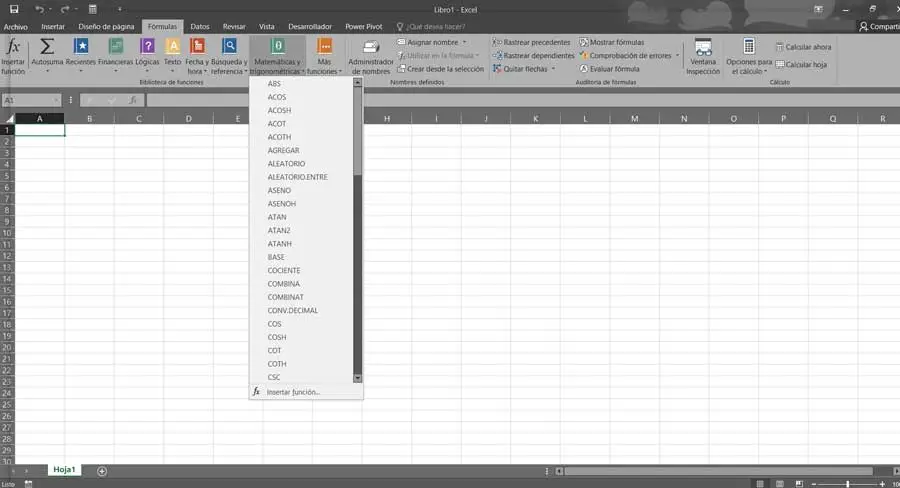Click the Redo arrow icon
The image size is (900, 488).
click(x=65, y=9)
